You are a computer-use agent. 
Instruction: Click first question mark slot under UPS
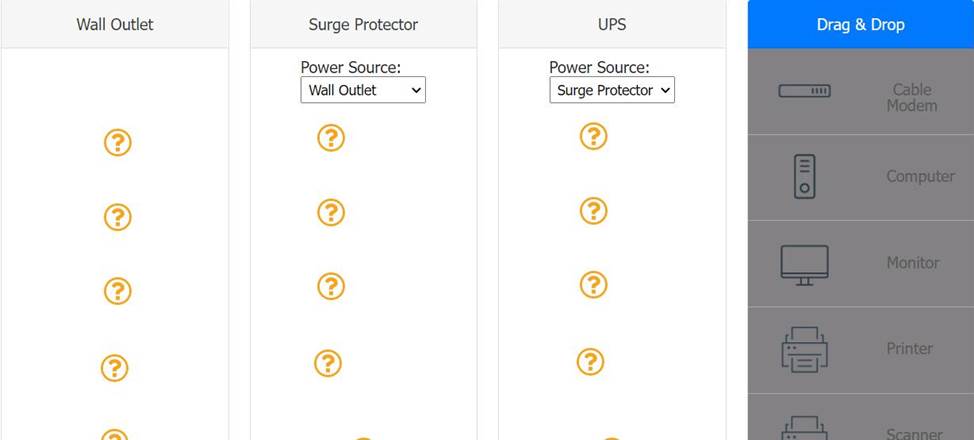tap(593, 136)
